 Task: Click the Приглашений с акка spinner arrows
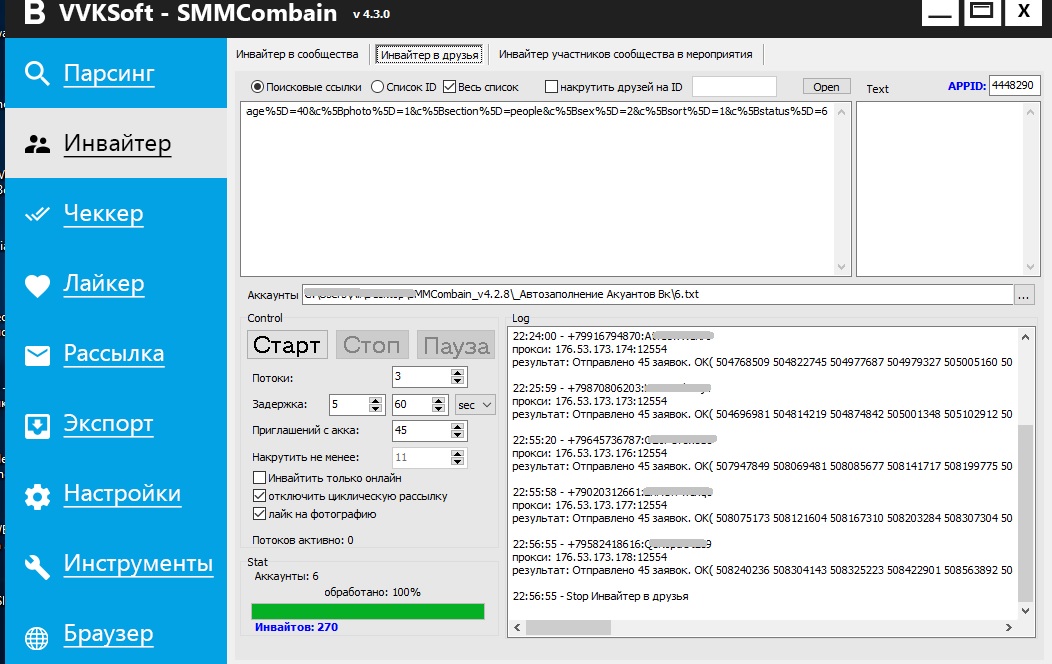pos(458,431)
